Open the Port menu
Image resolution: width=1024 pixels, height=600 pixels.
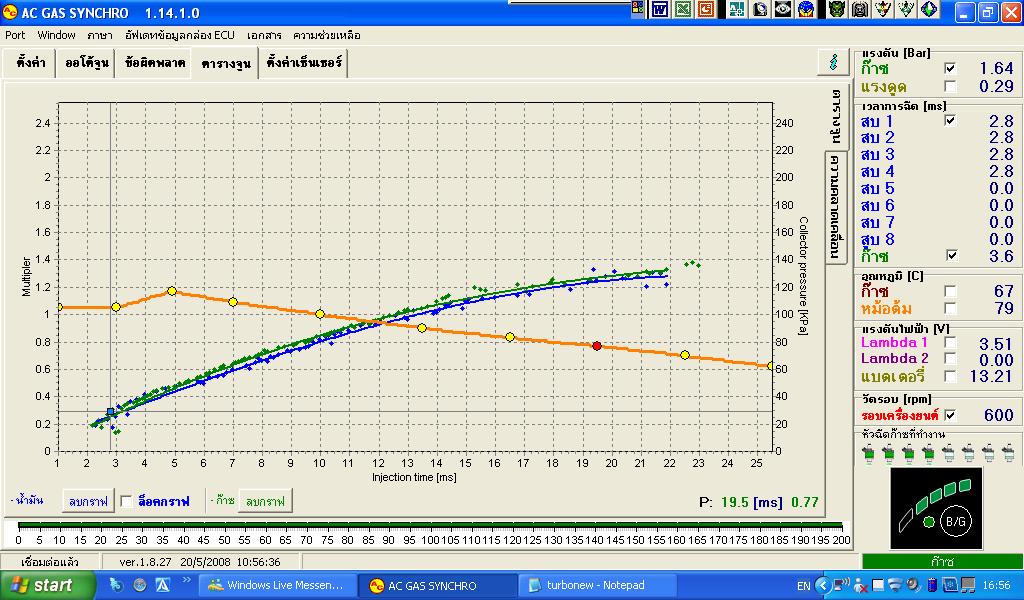coord(15,34)
